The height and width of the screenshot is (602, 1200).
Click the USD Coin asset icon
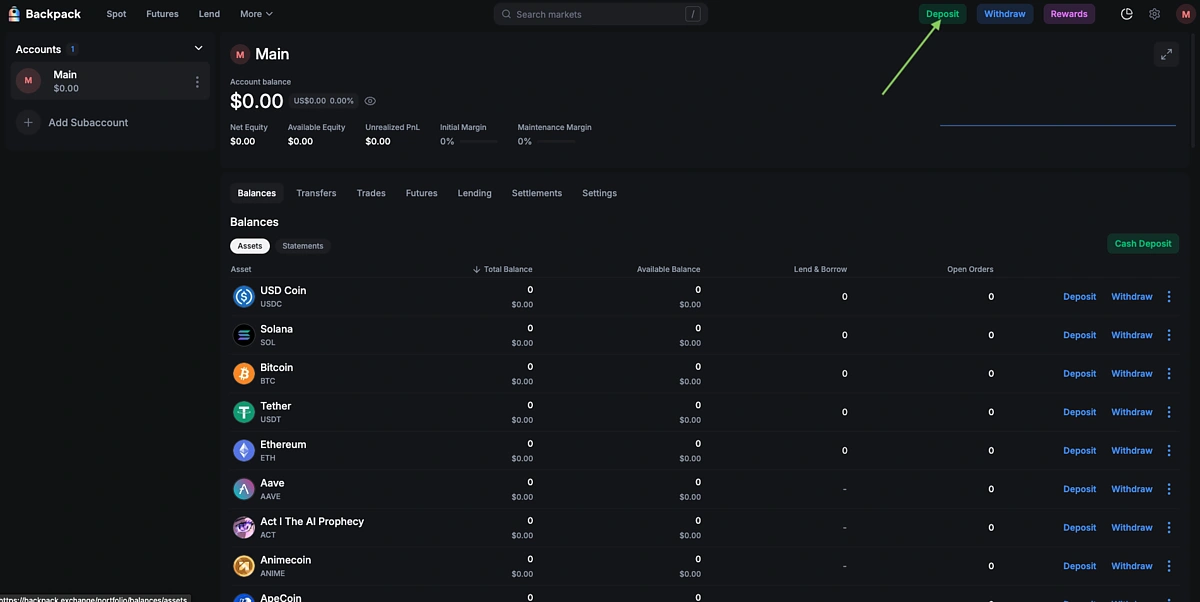(244, 296)
